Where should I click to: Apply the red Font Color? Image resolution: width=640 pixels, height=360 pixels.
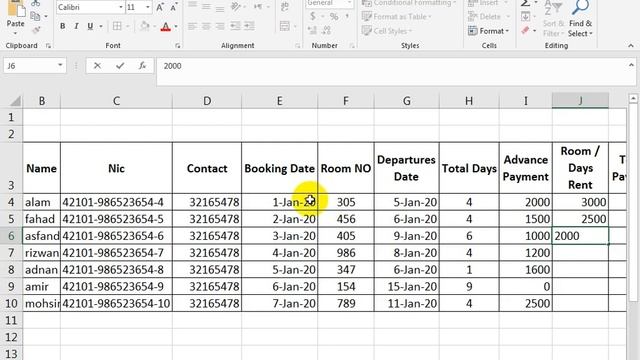pos(165,27)
